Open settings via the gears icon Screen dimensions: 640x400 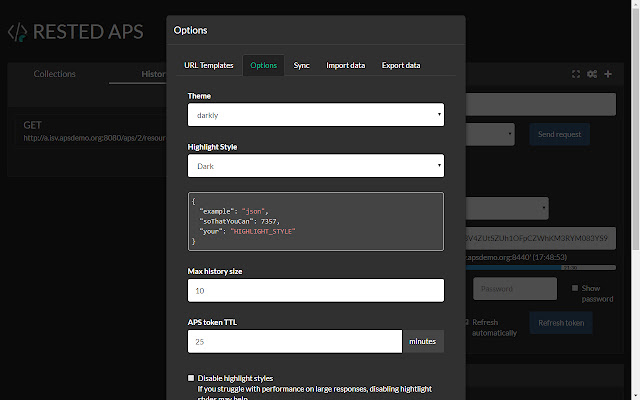tap(592, 74)
